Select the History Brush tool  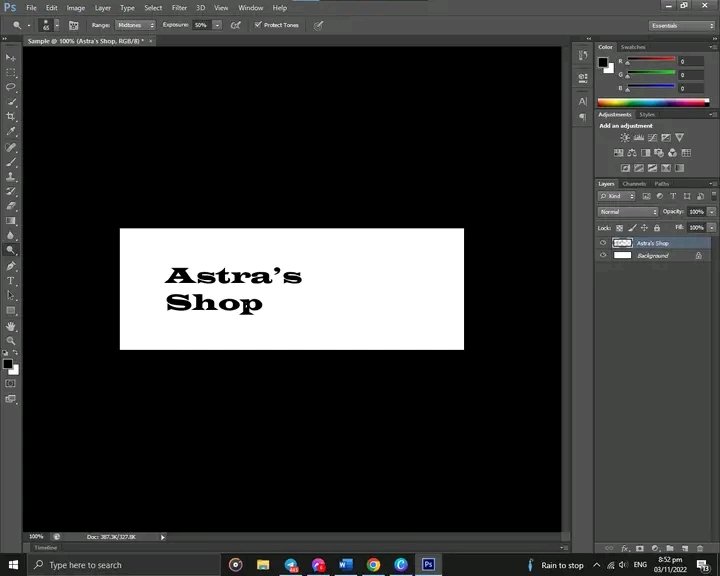tap(10, 192)
